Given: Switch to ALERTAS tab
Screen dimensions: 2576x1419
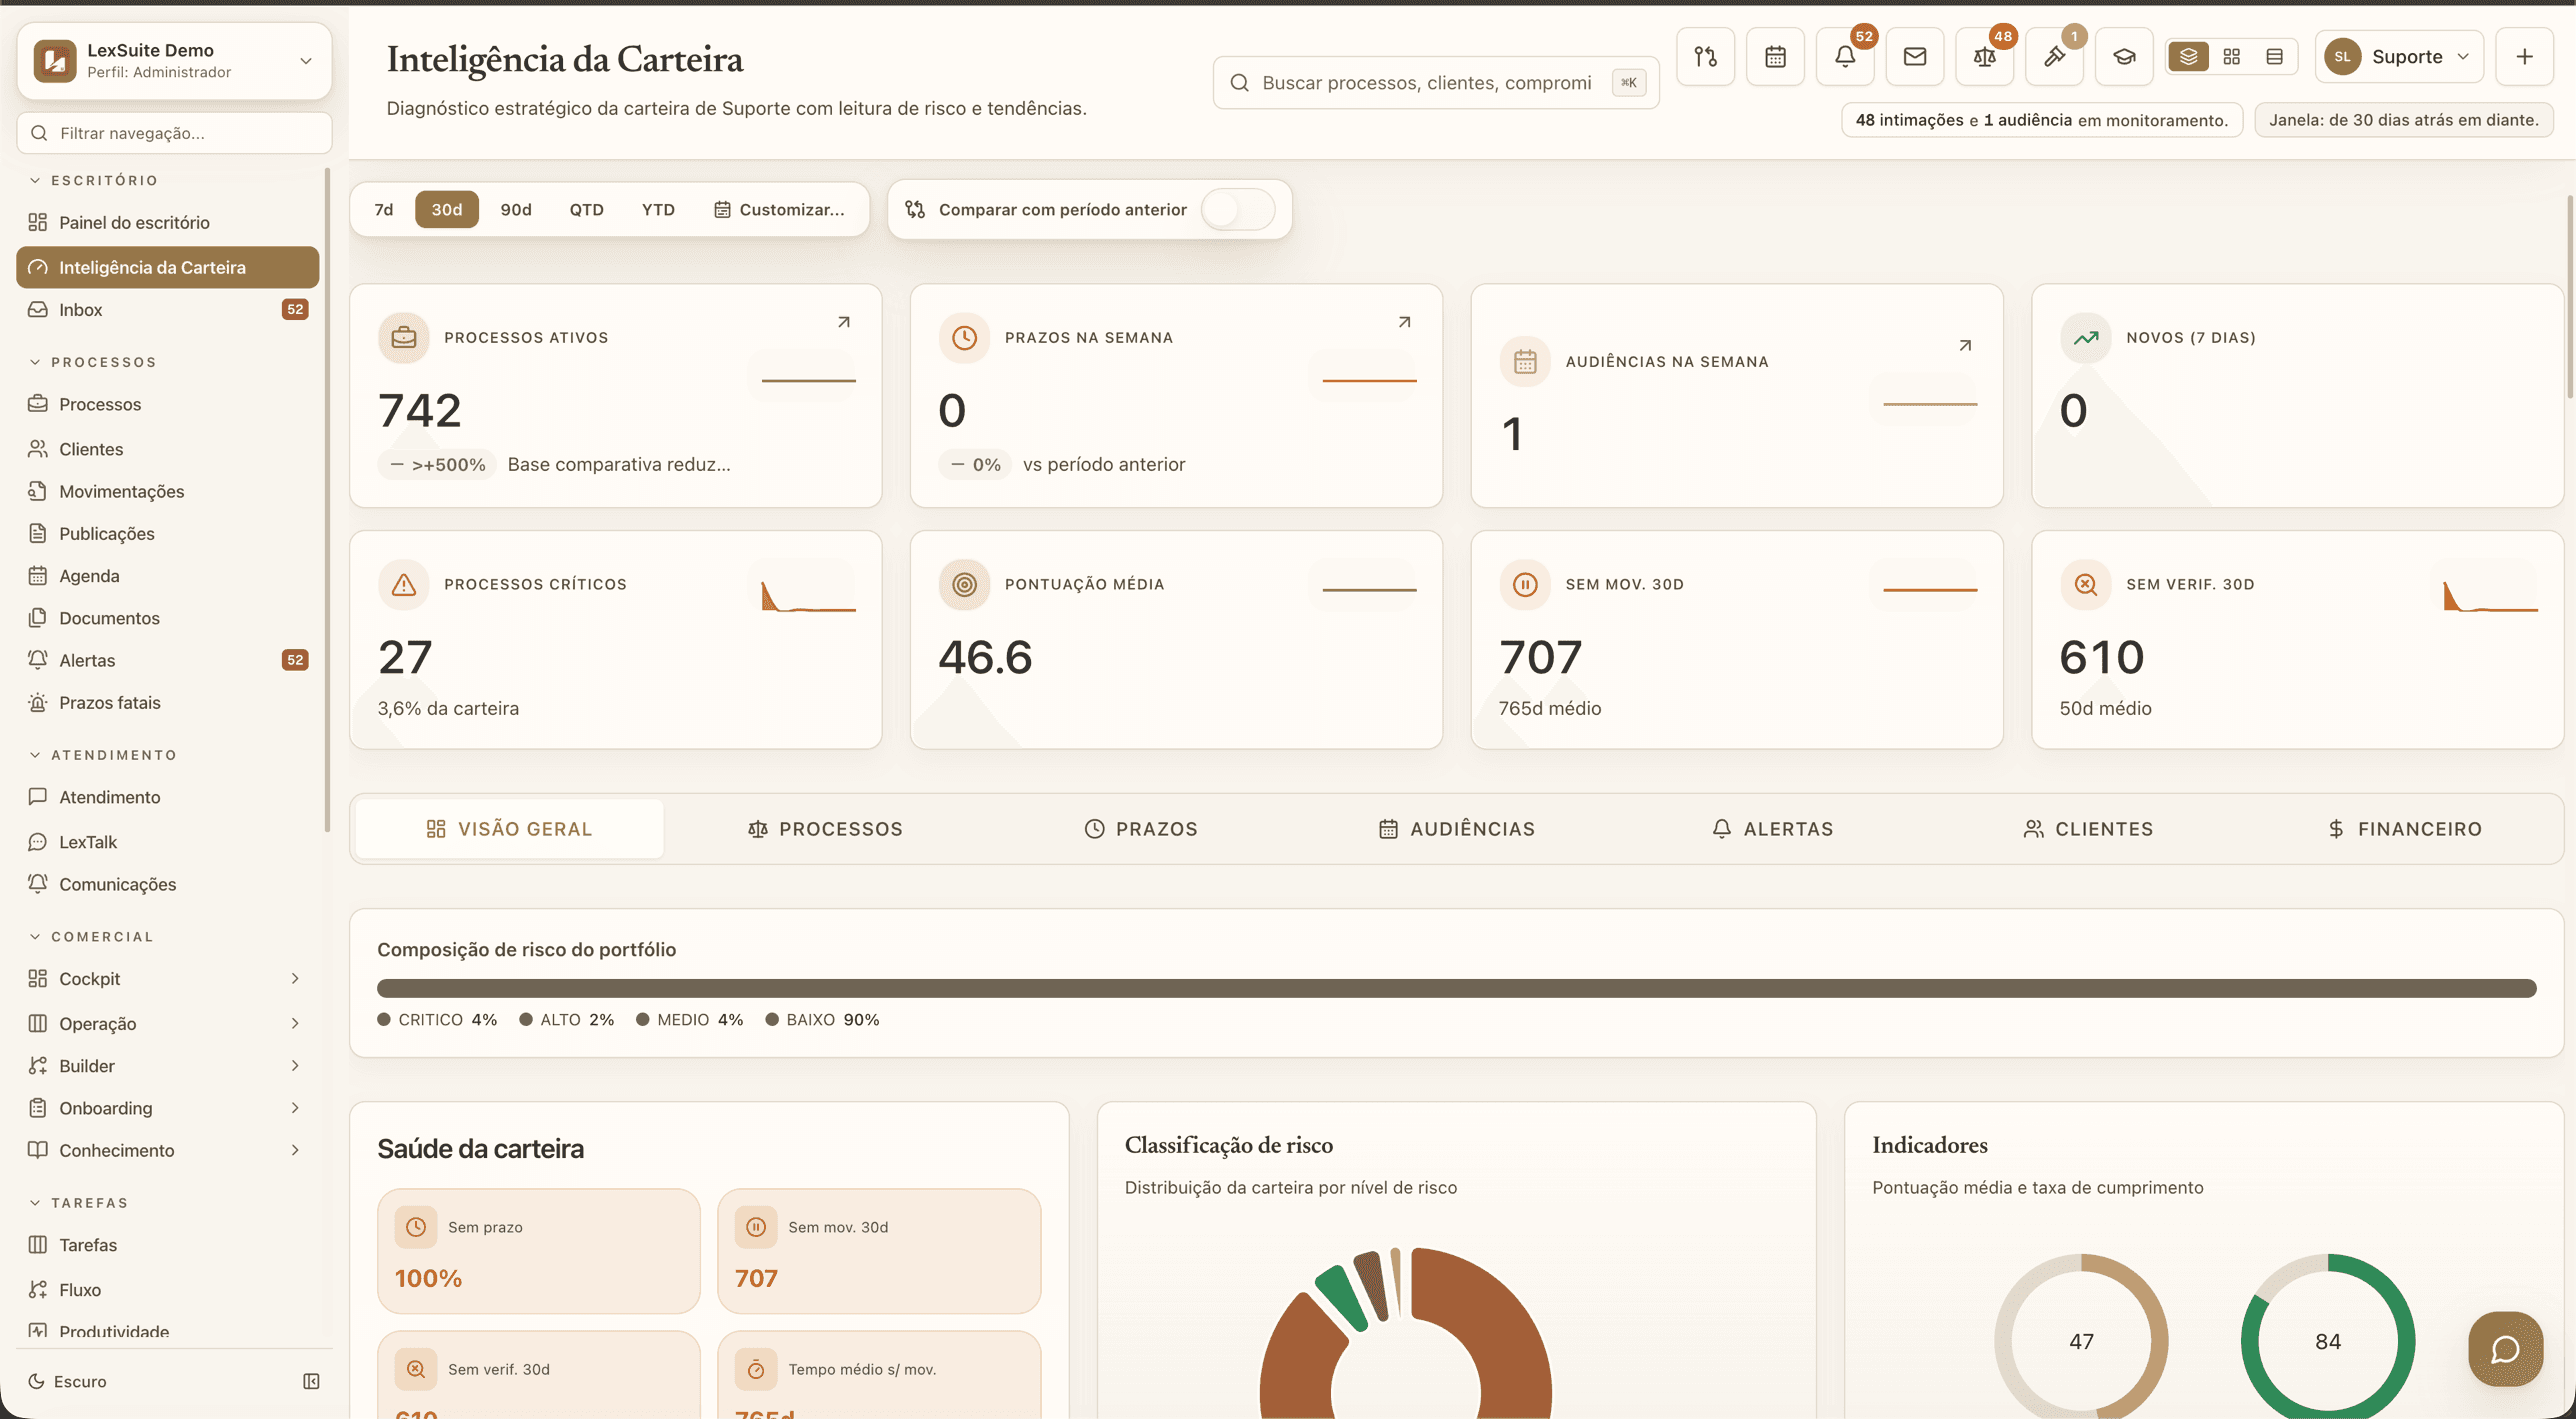Looking at the screenshot, I should [1772, 829].
